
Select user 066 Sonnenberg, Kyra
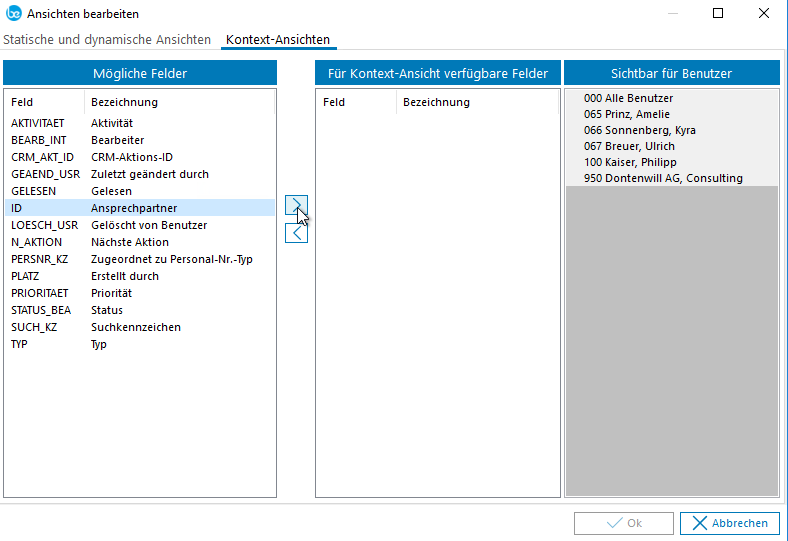click(639, 130)
